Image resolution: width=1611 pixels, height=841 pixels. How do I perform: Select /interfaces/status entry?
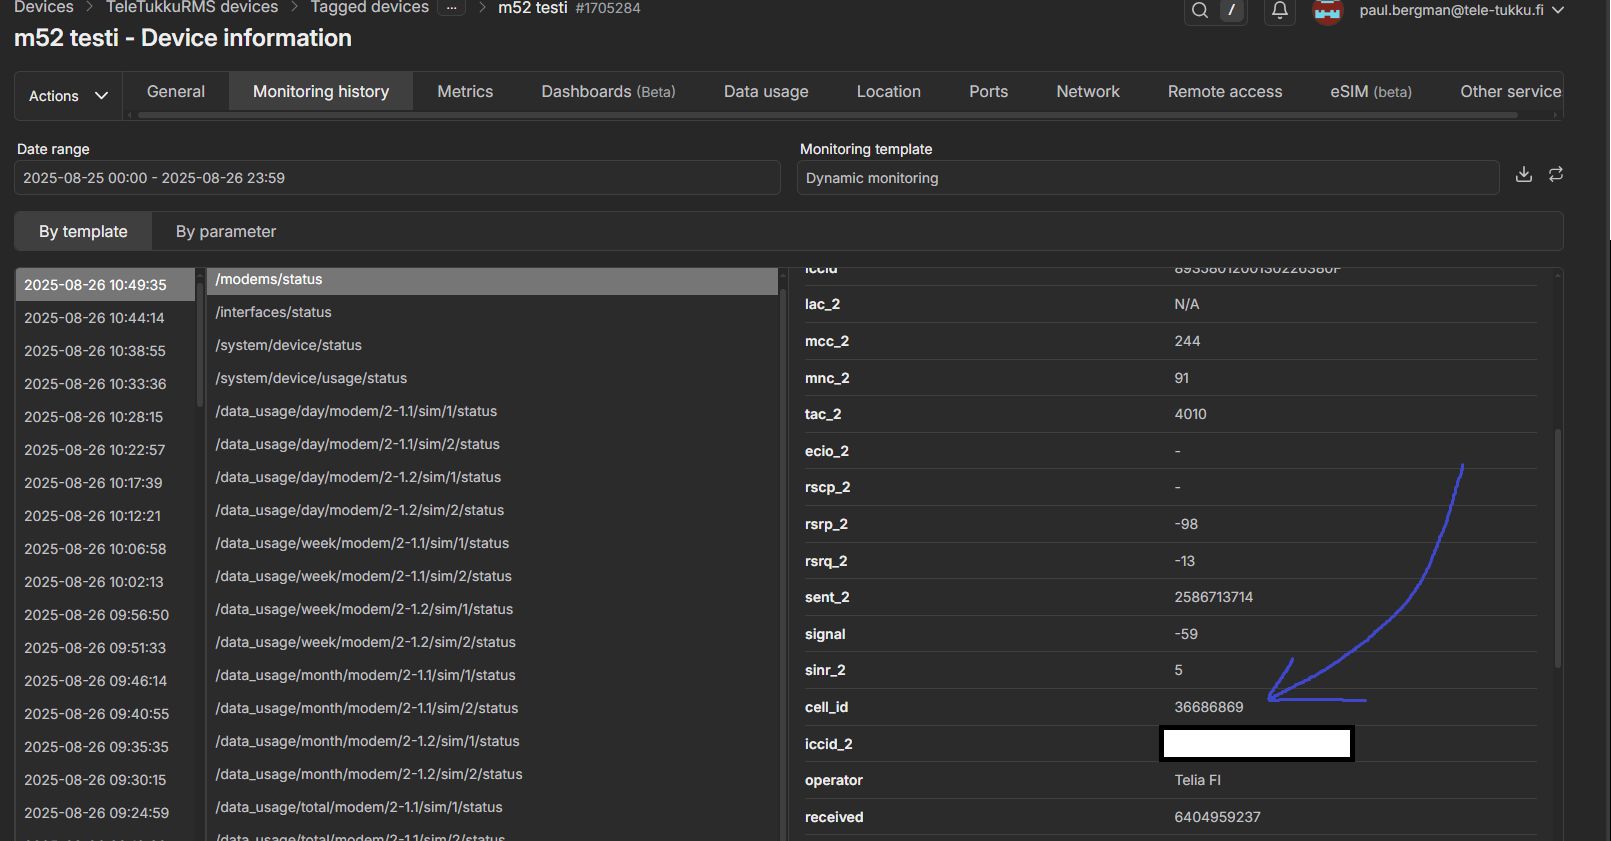pyautogui.click(x=492, y=312)
